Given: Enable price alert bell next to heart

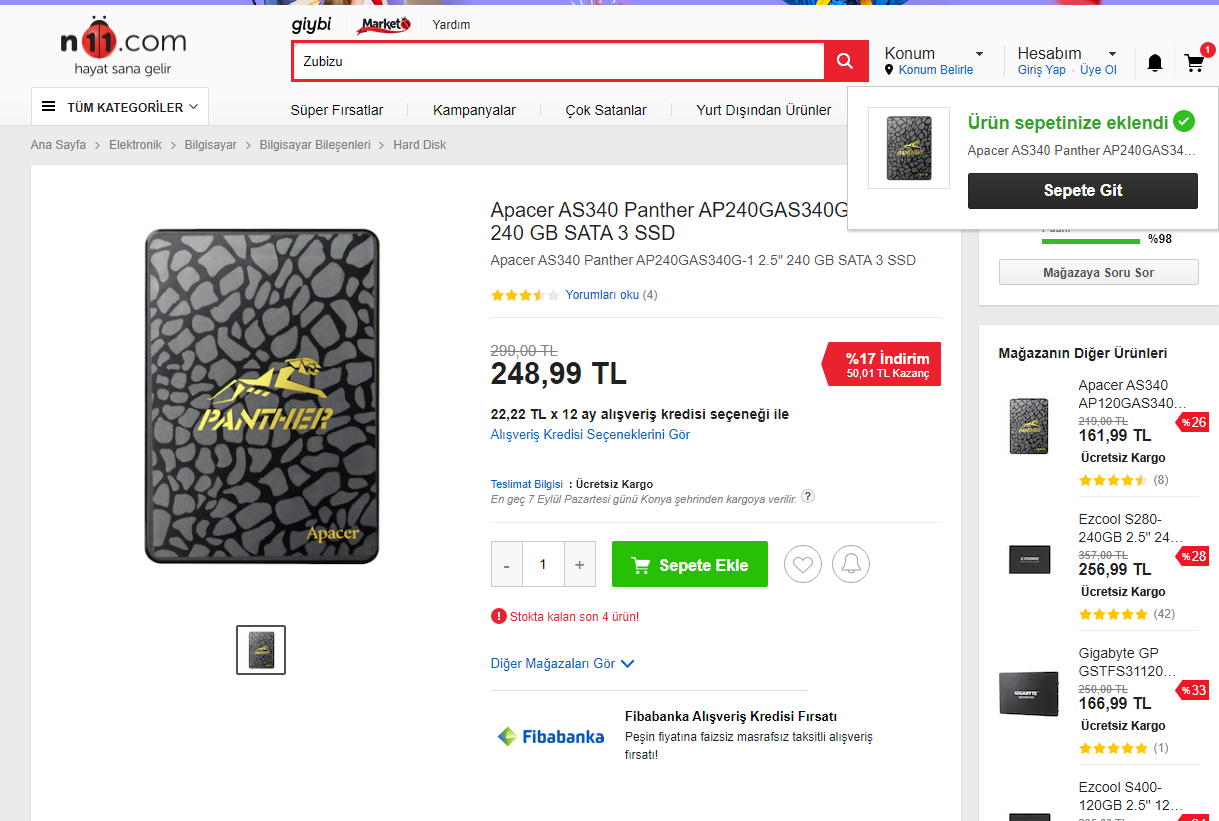Looking at the screenshot, I should tap(851, 564).
